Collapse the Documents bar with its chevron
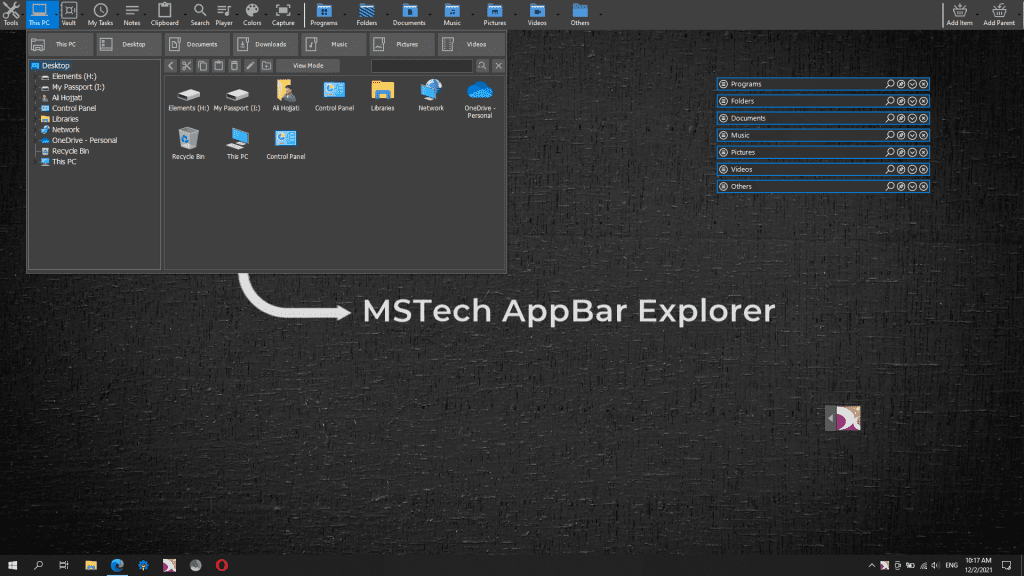This screenshot has width=1024, height=576. click(913, 118)
